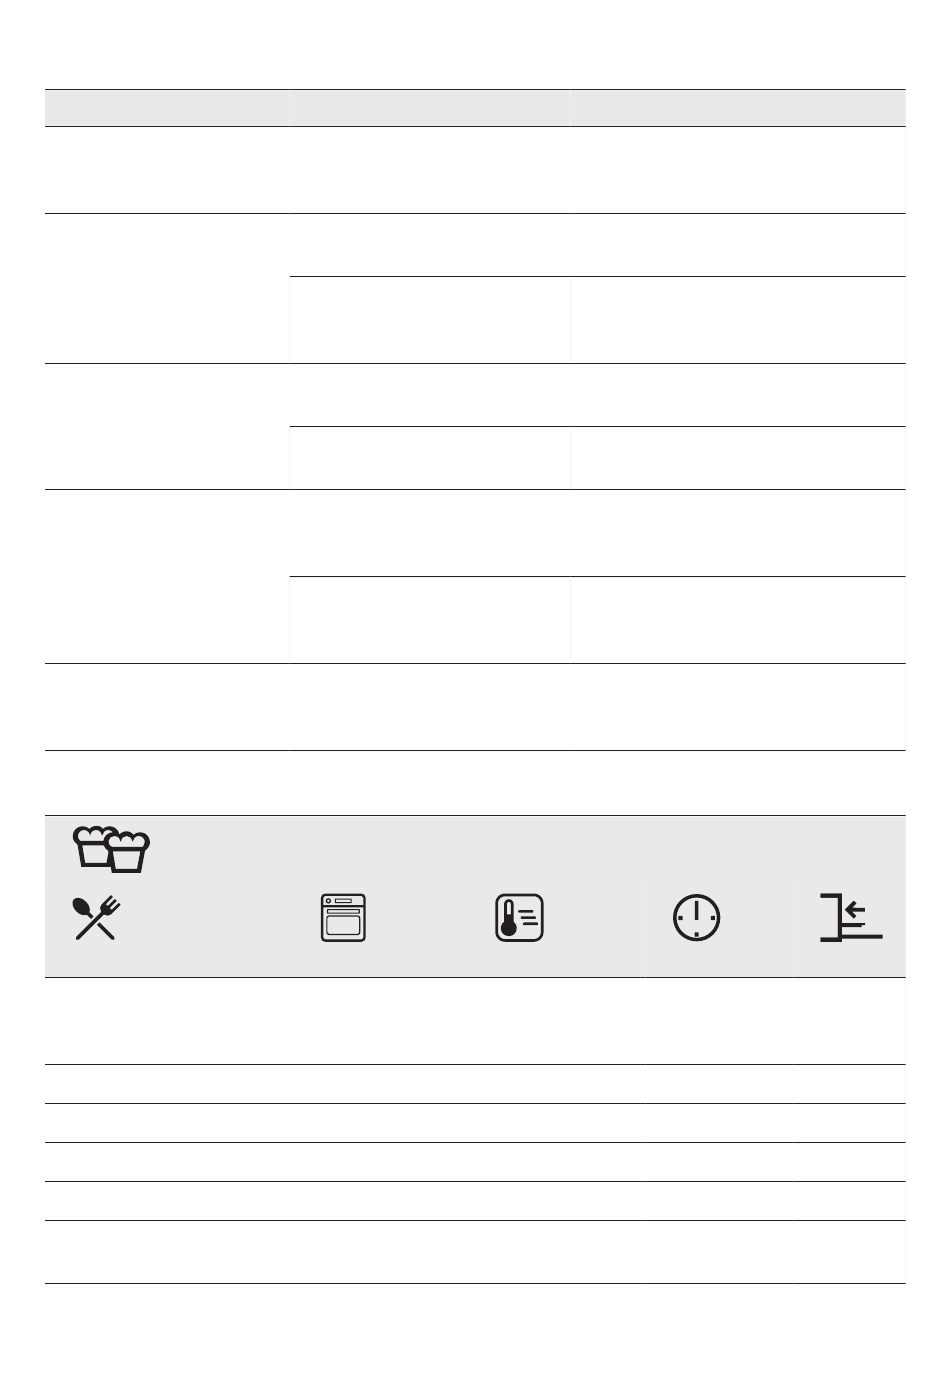Select the shelf position arrow icon
This screenshot has width=950, height=1374.
(851, 918)
